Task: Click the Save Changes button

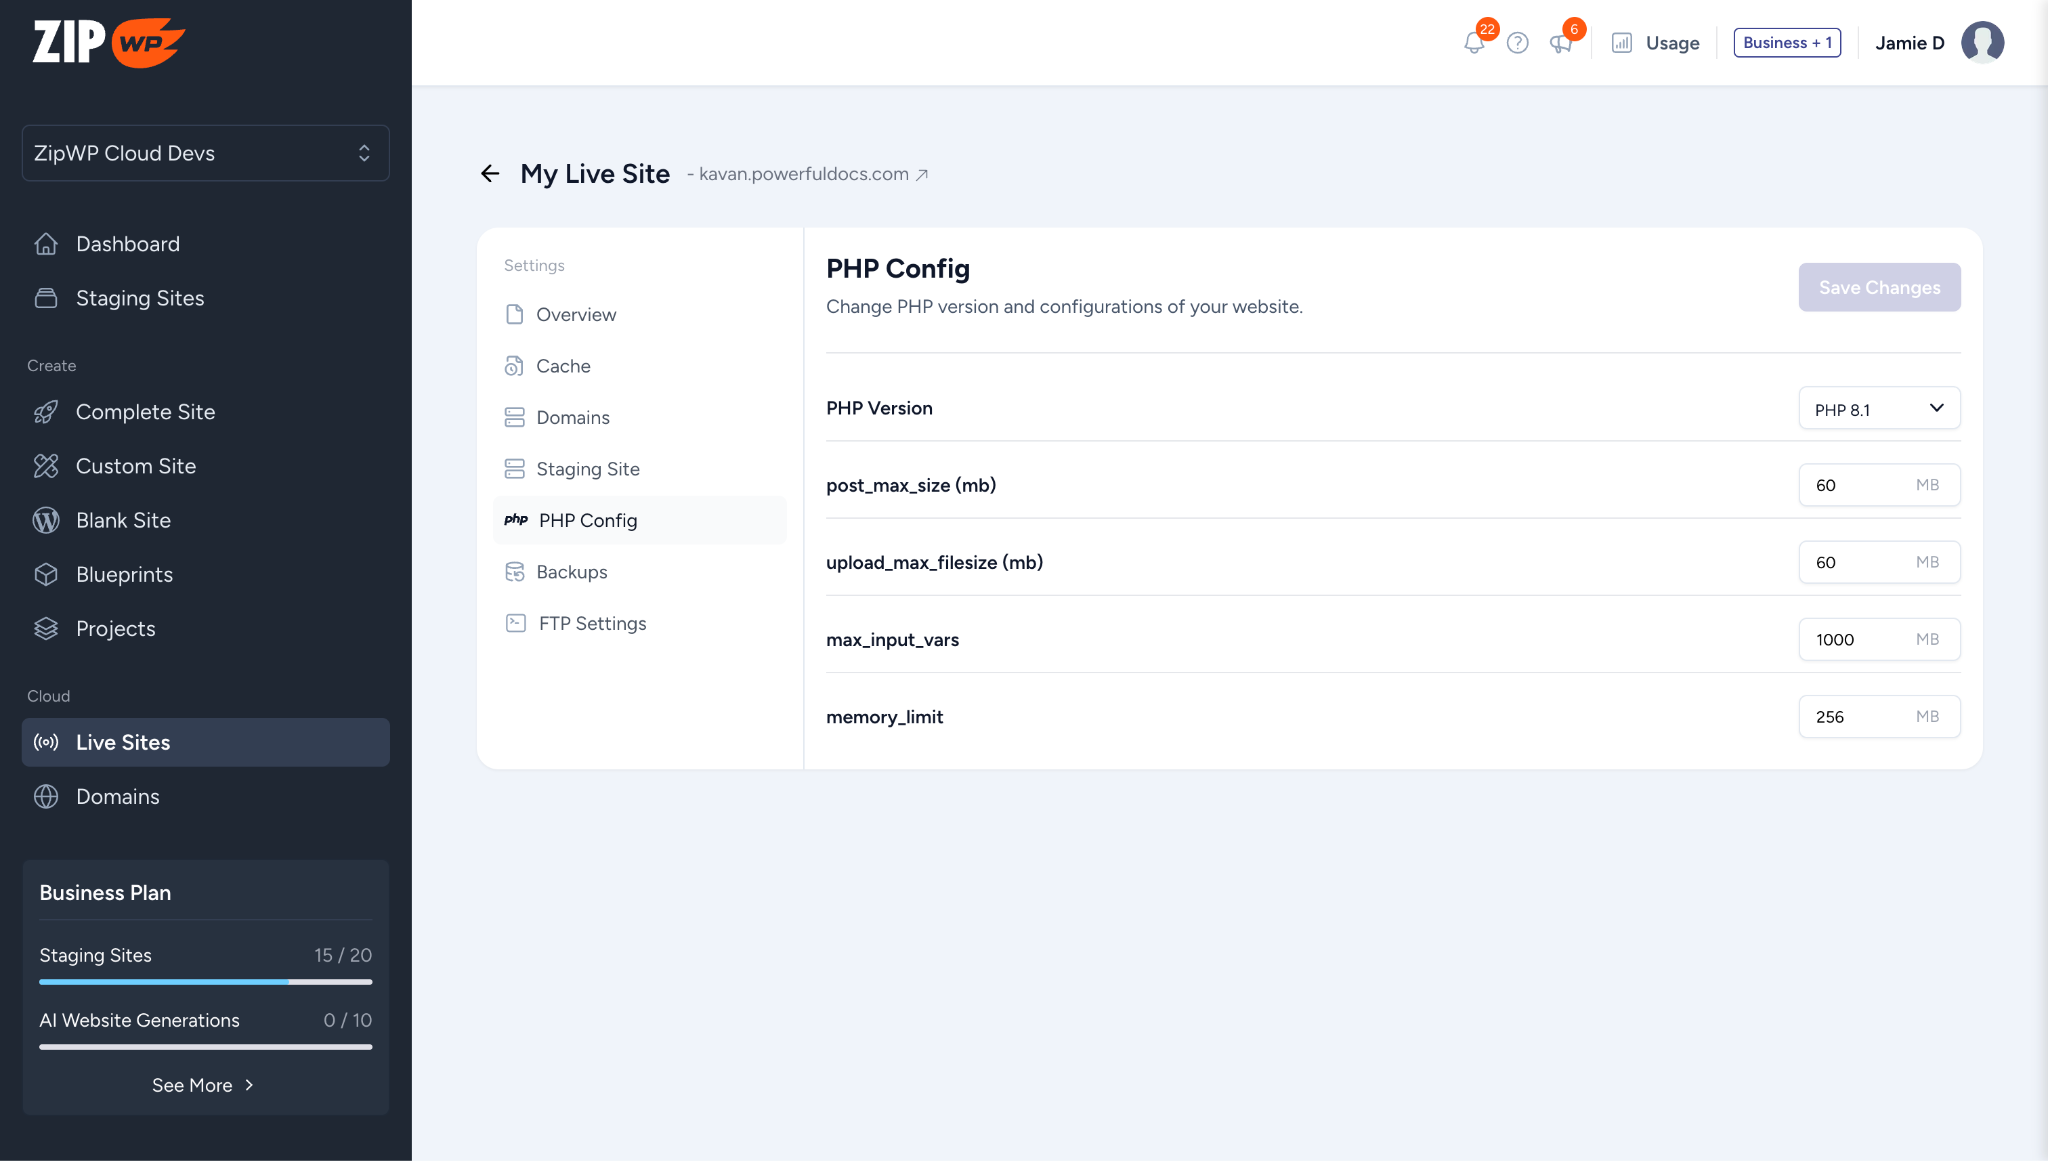Action: tap(1879, 288)
